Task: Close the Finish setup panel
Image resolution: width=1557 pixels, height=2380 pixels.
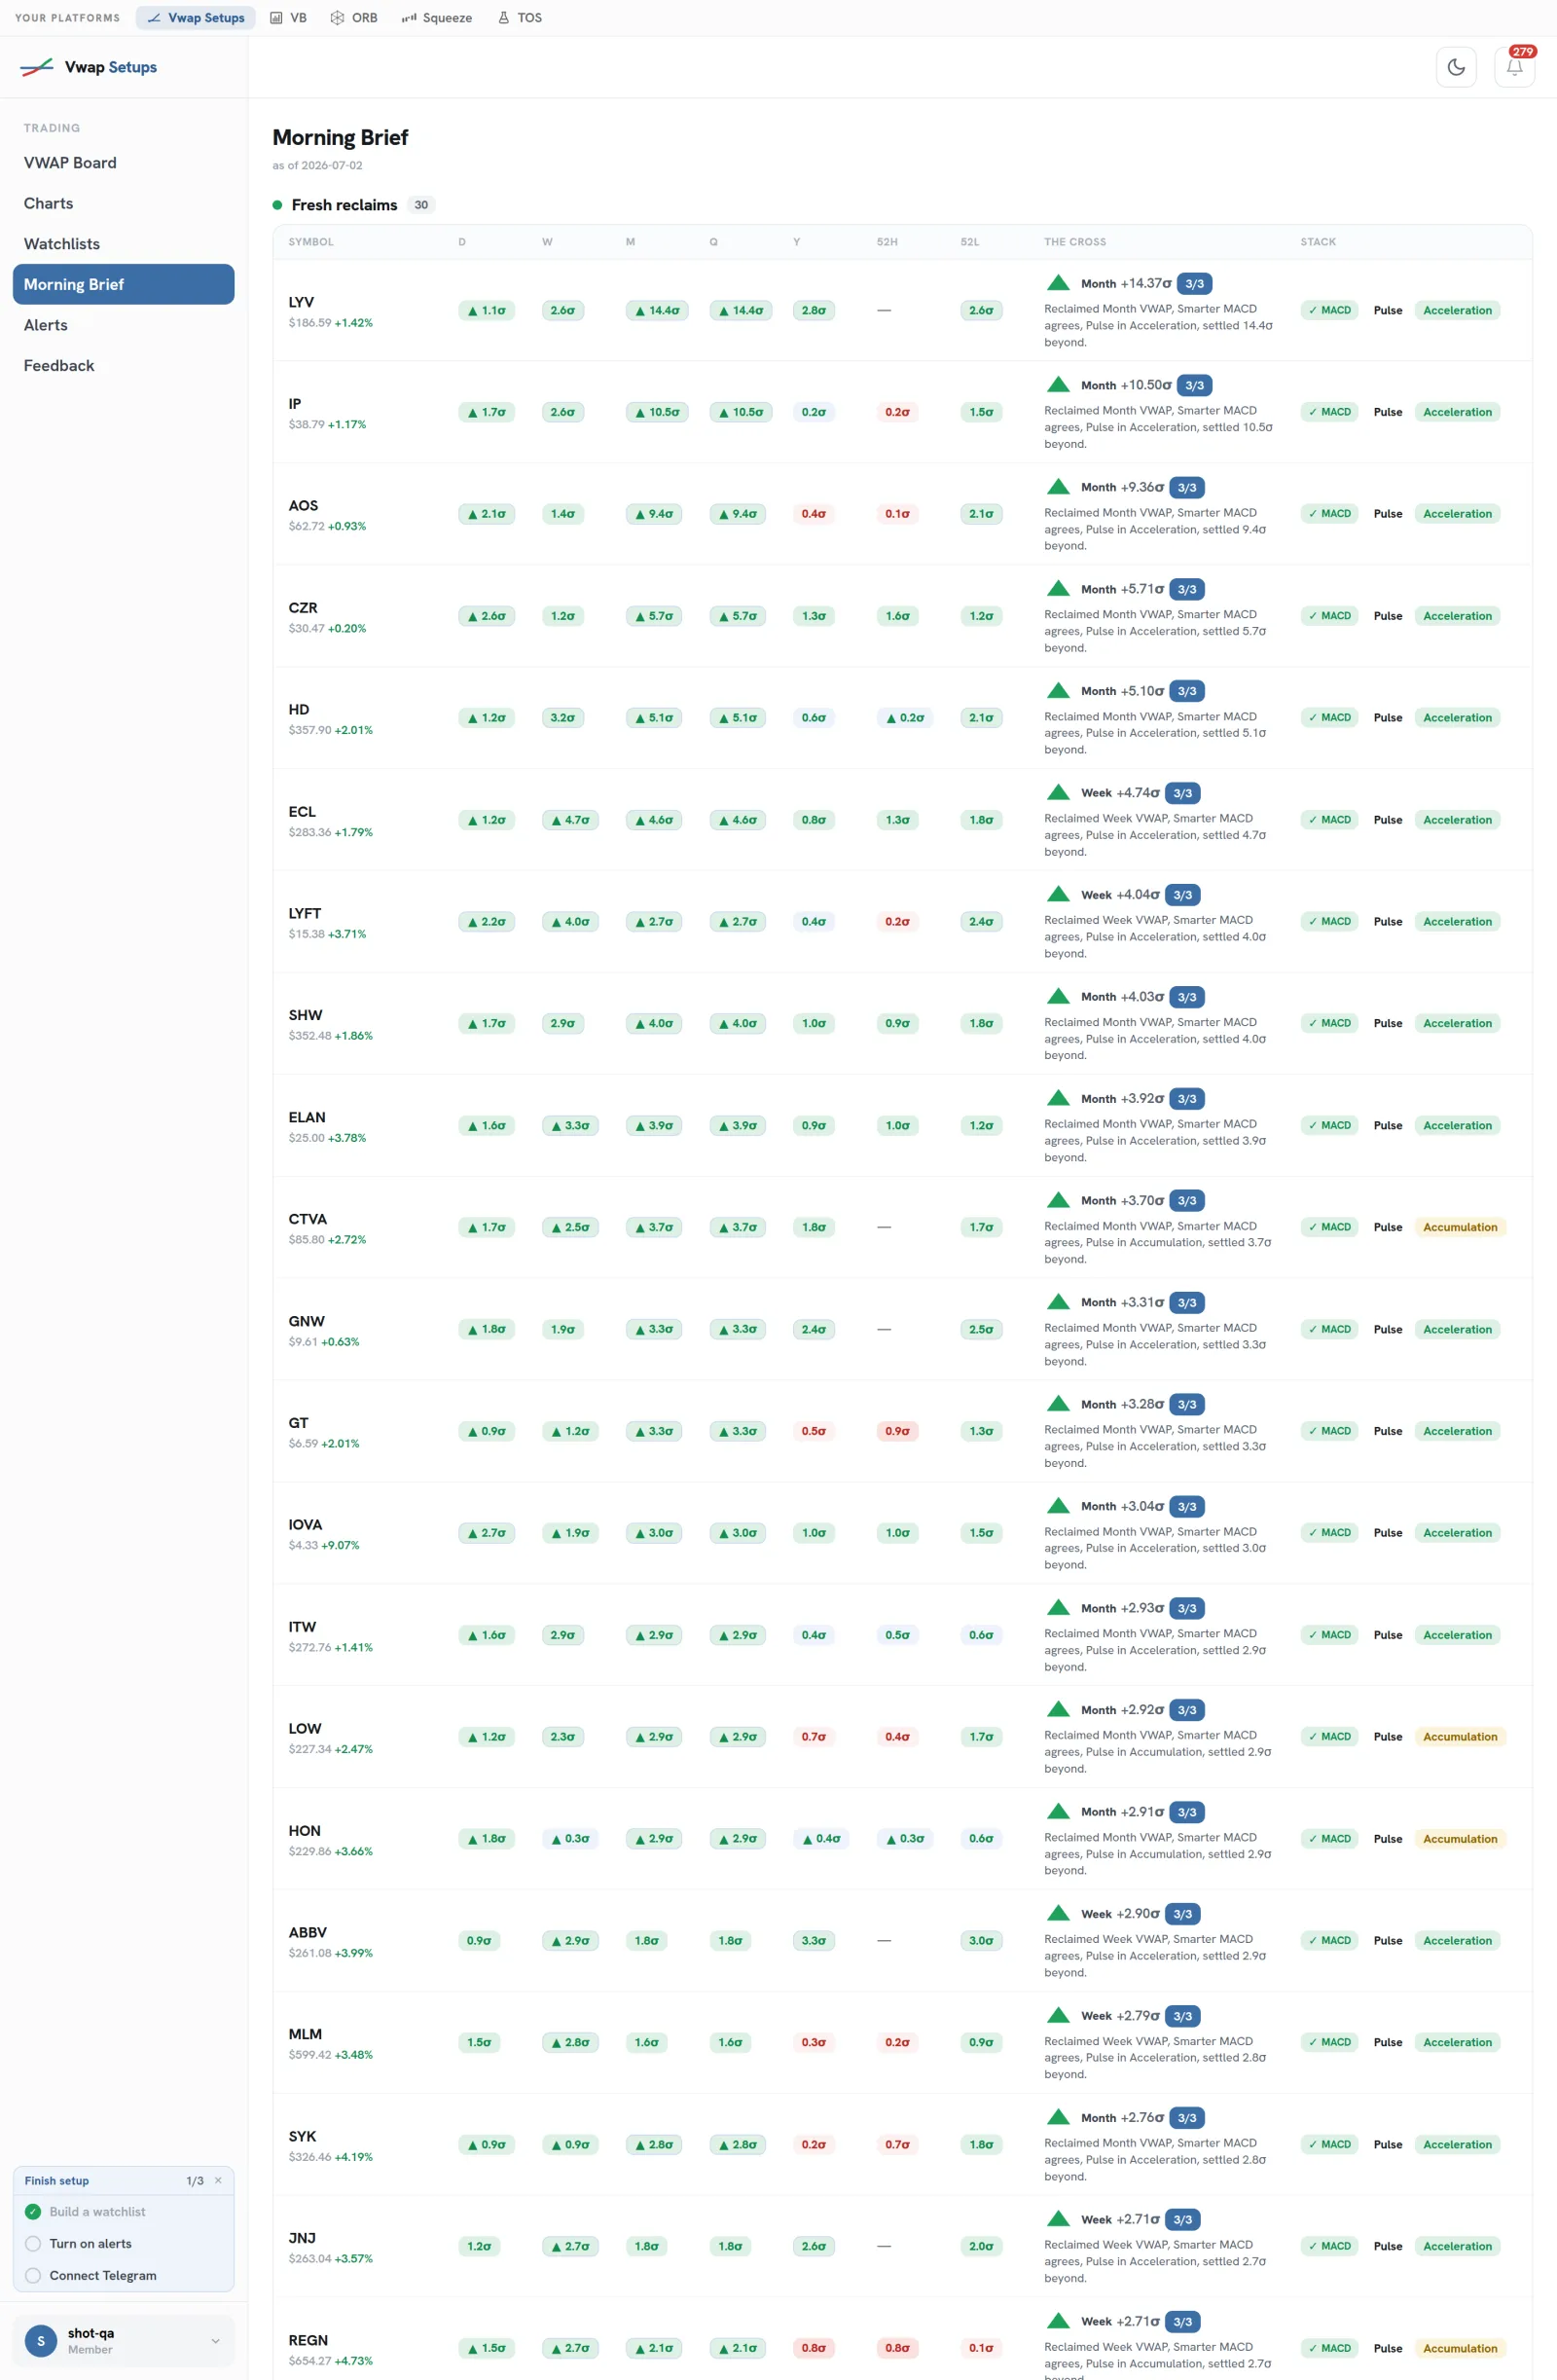Action: pos(218,2180)
